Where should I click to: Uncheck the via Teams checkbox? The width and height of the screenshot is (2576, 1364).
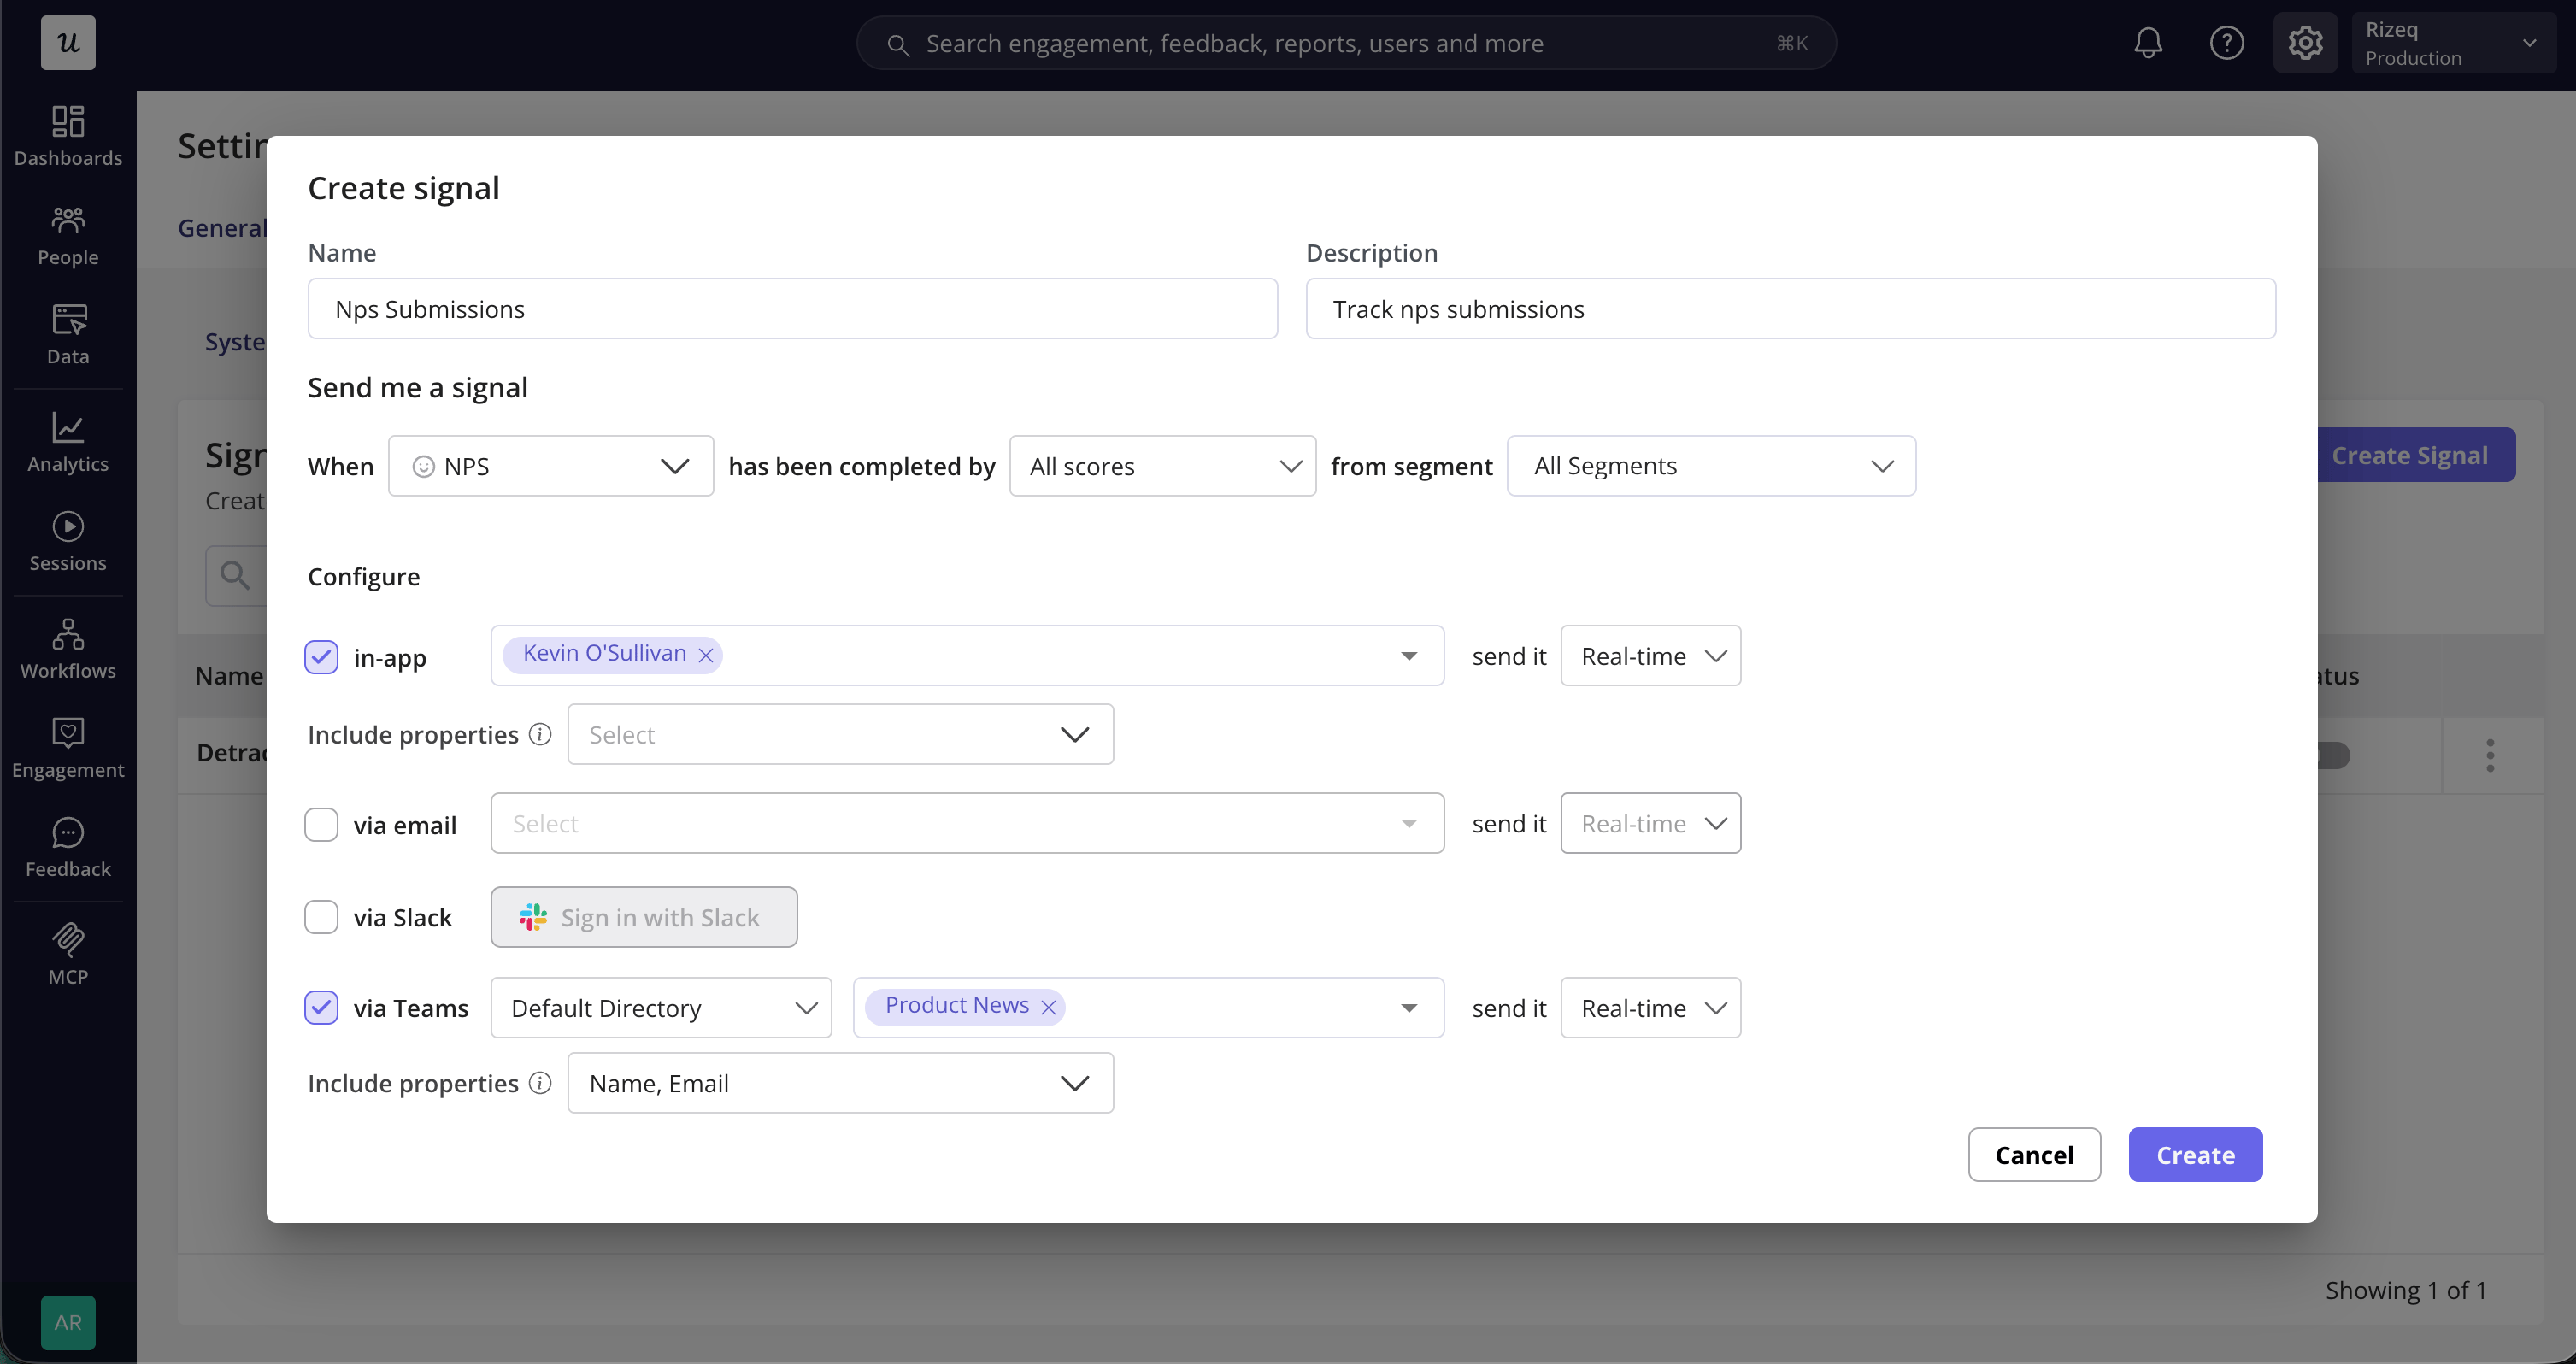321,1008
